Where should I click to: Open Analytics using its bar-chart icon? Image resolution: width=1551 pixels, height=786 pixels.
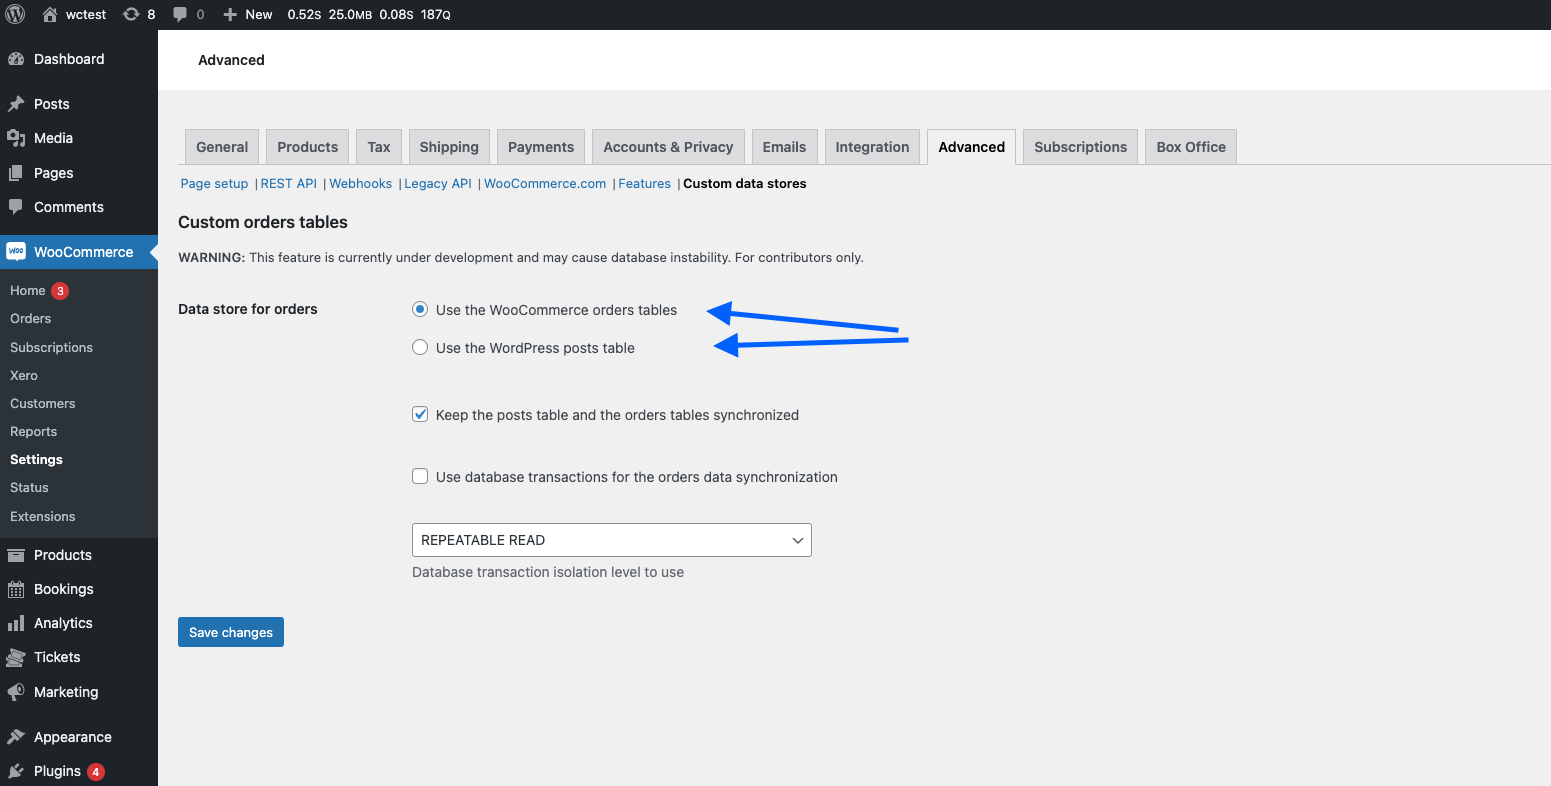[x=17, y=622]
